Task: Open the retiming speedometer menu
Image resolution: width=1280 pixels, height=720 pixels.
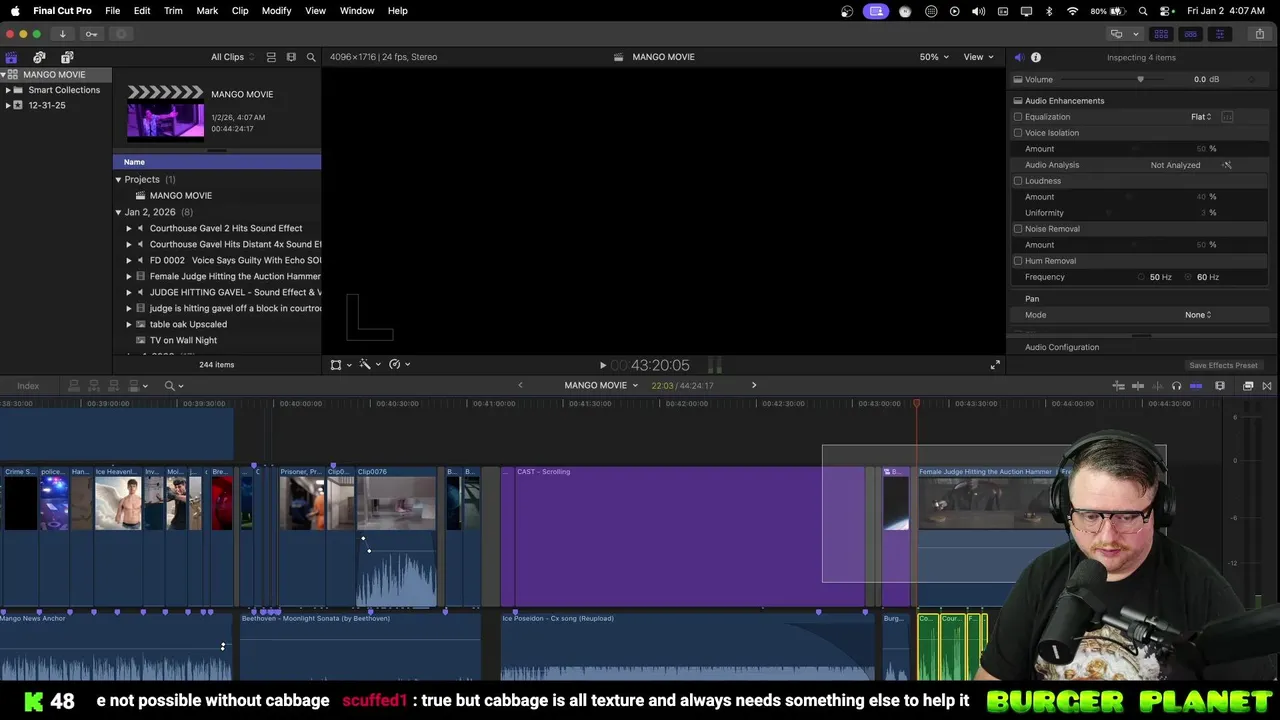Action: (399, 365)
